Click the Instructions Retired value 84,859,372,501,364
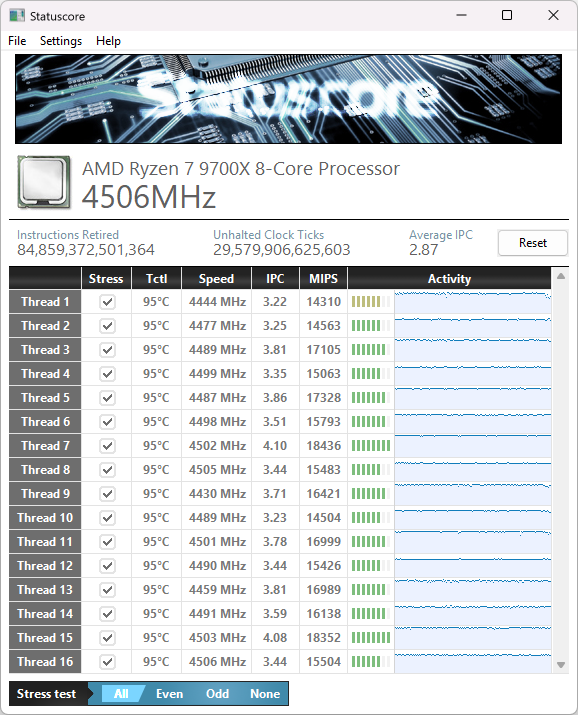This screenshot has width=578, height=715. [86, 250]
